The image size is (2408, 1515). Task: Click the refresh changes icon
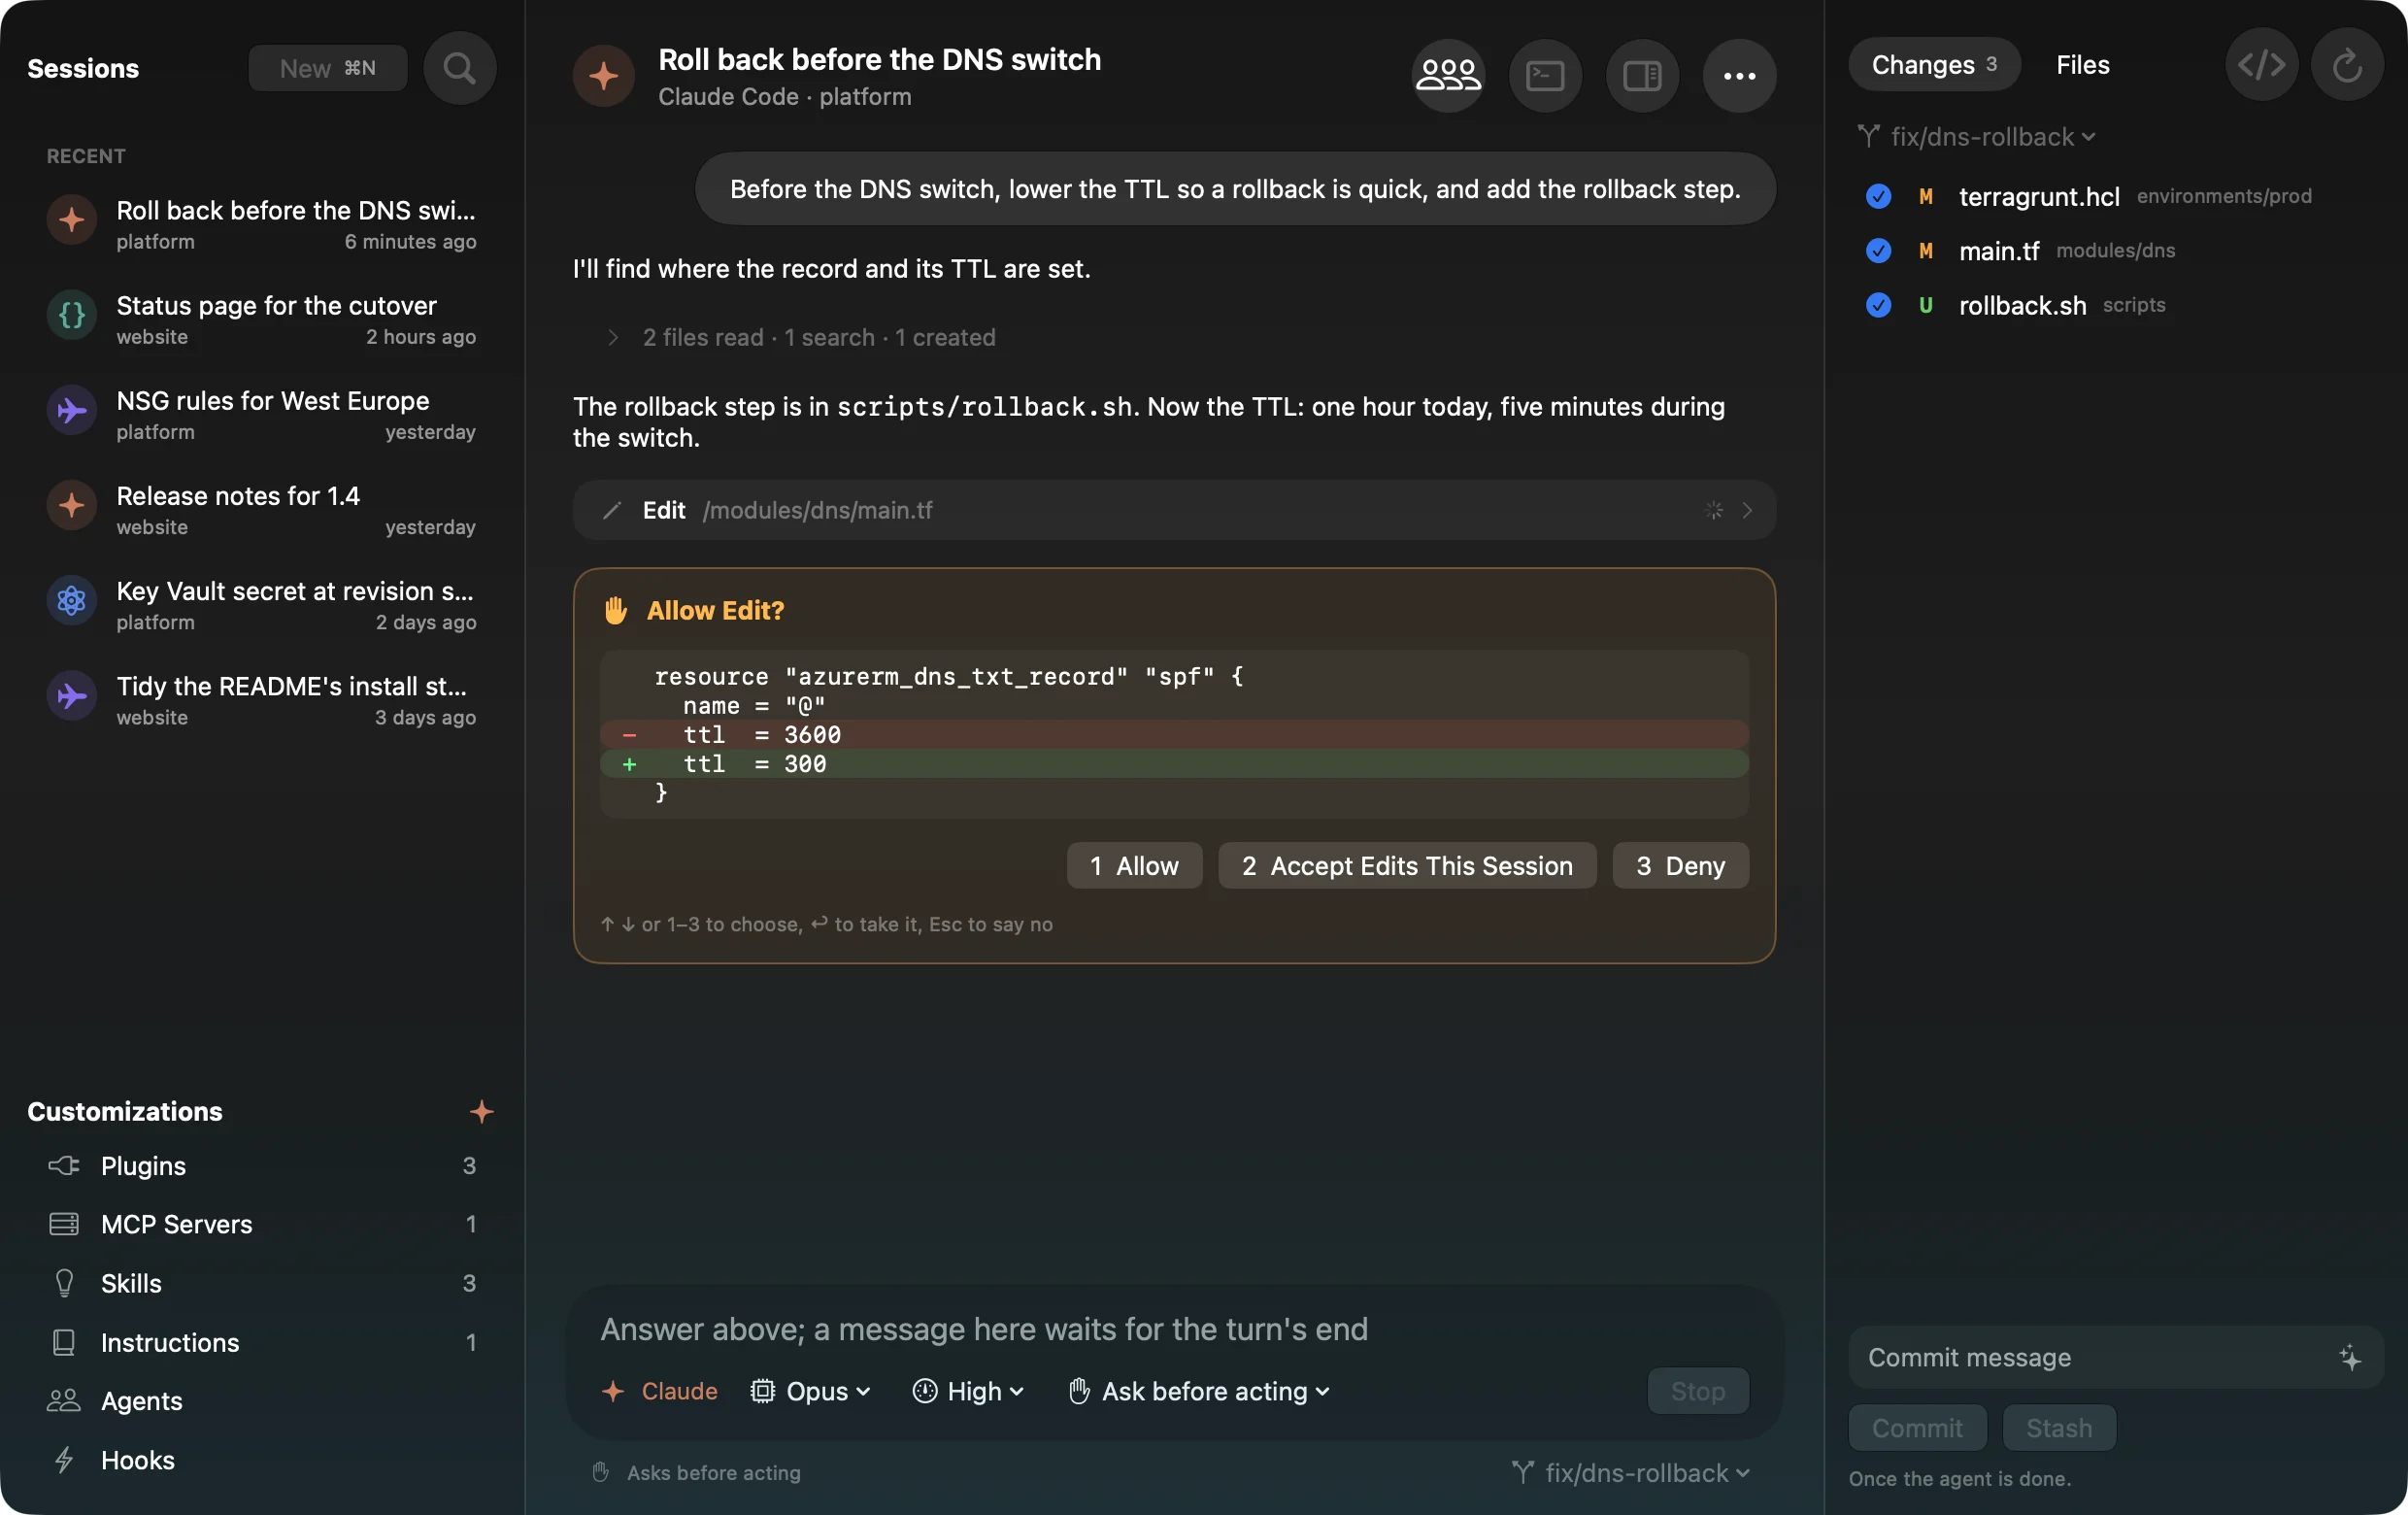click(x=2346, y=65)
